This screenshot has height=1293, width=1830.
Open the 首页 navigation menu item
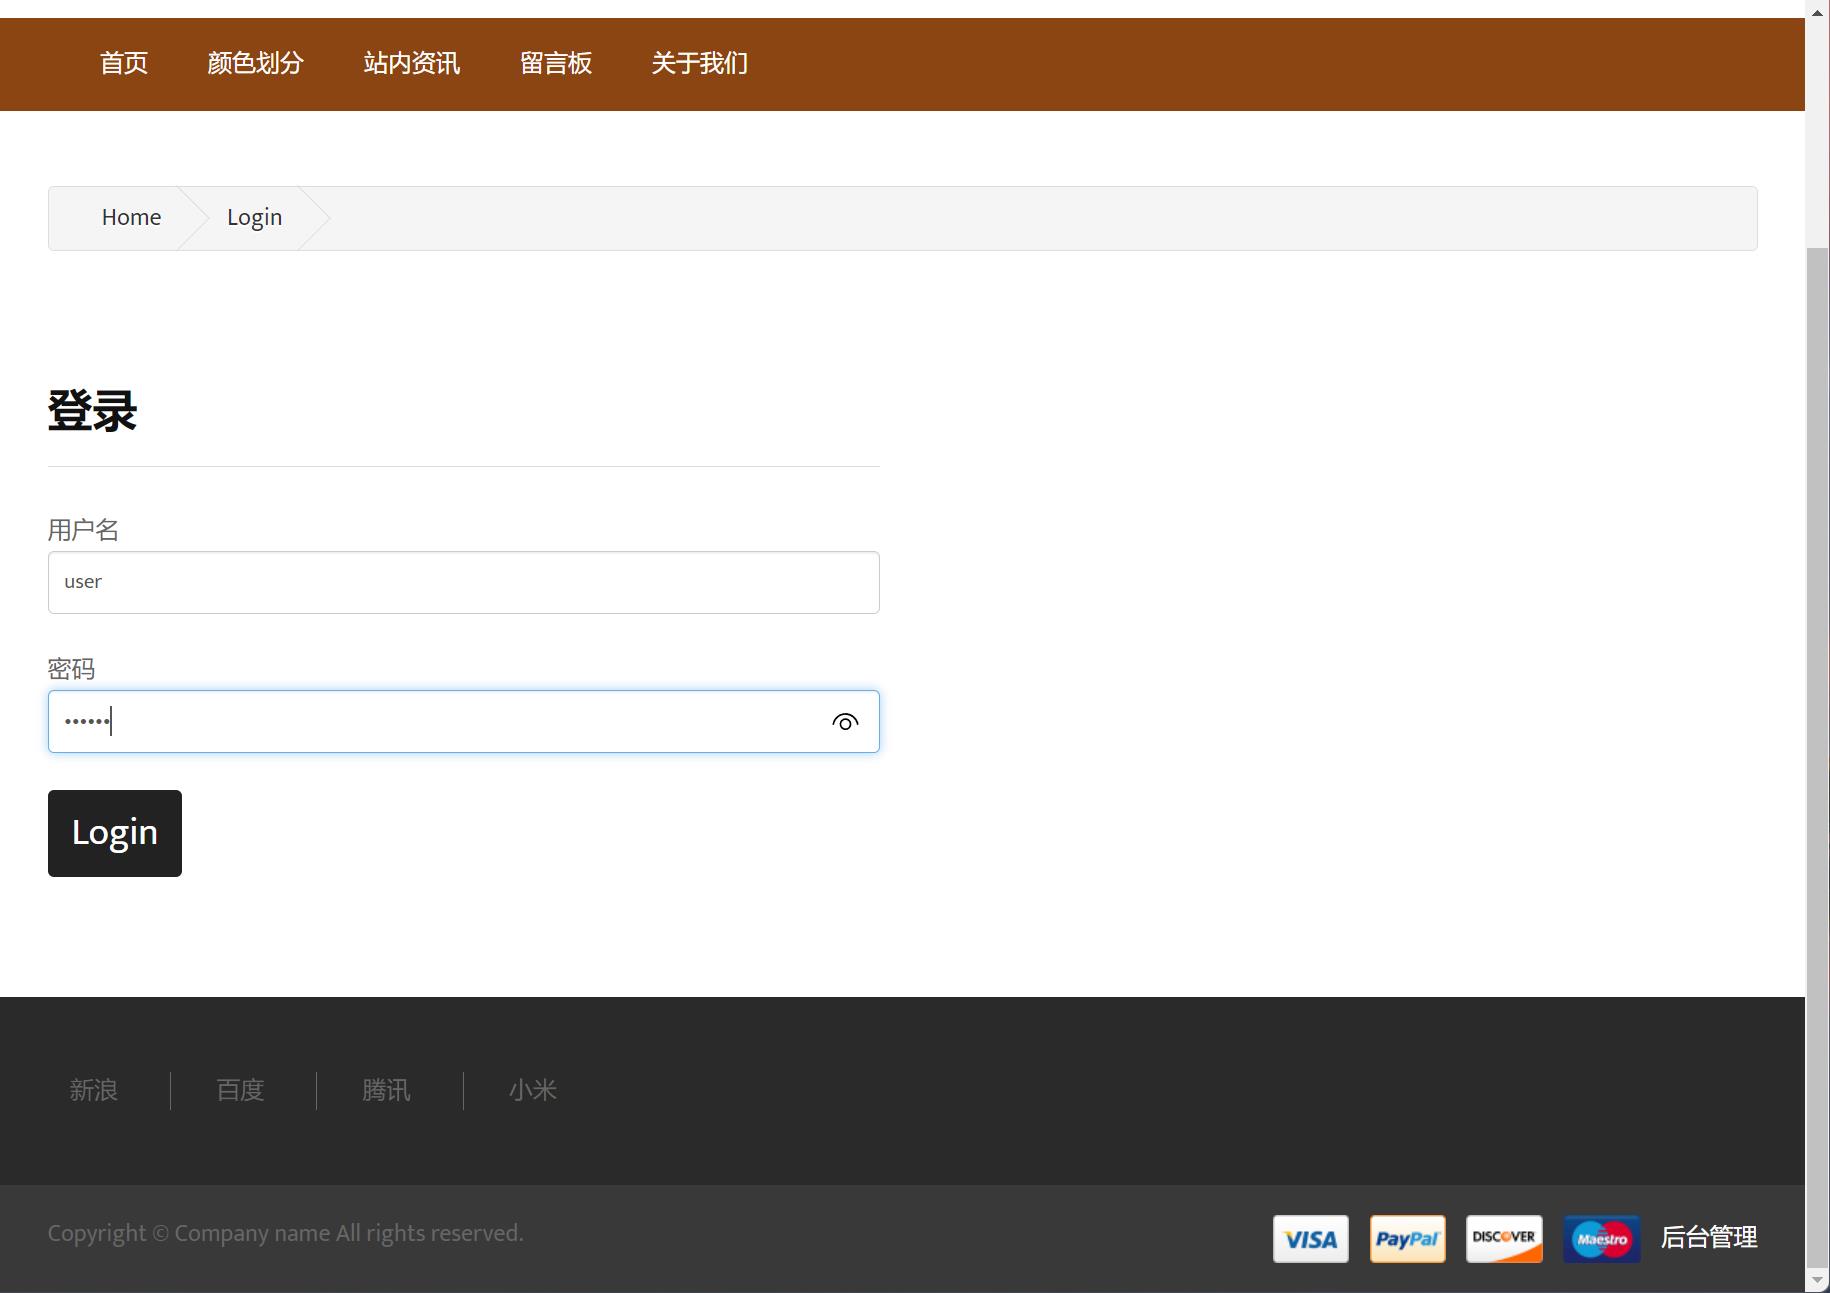coord(124,64)
